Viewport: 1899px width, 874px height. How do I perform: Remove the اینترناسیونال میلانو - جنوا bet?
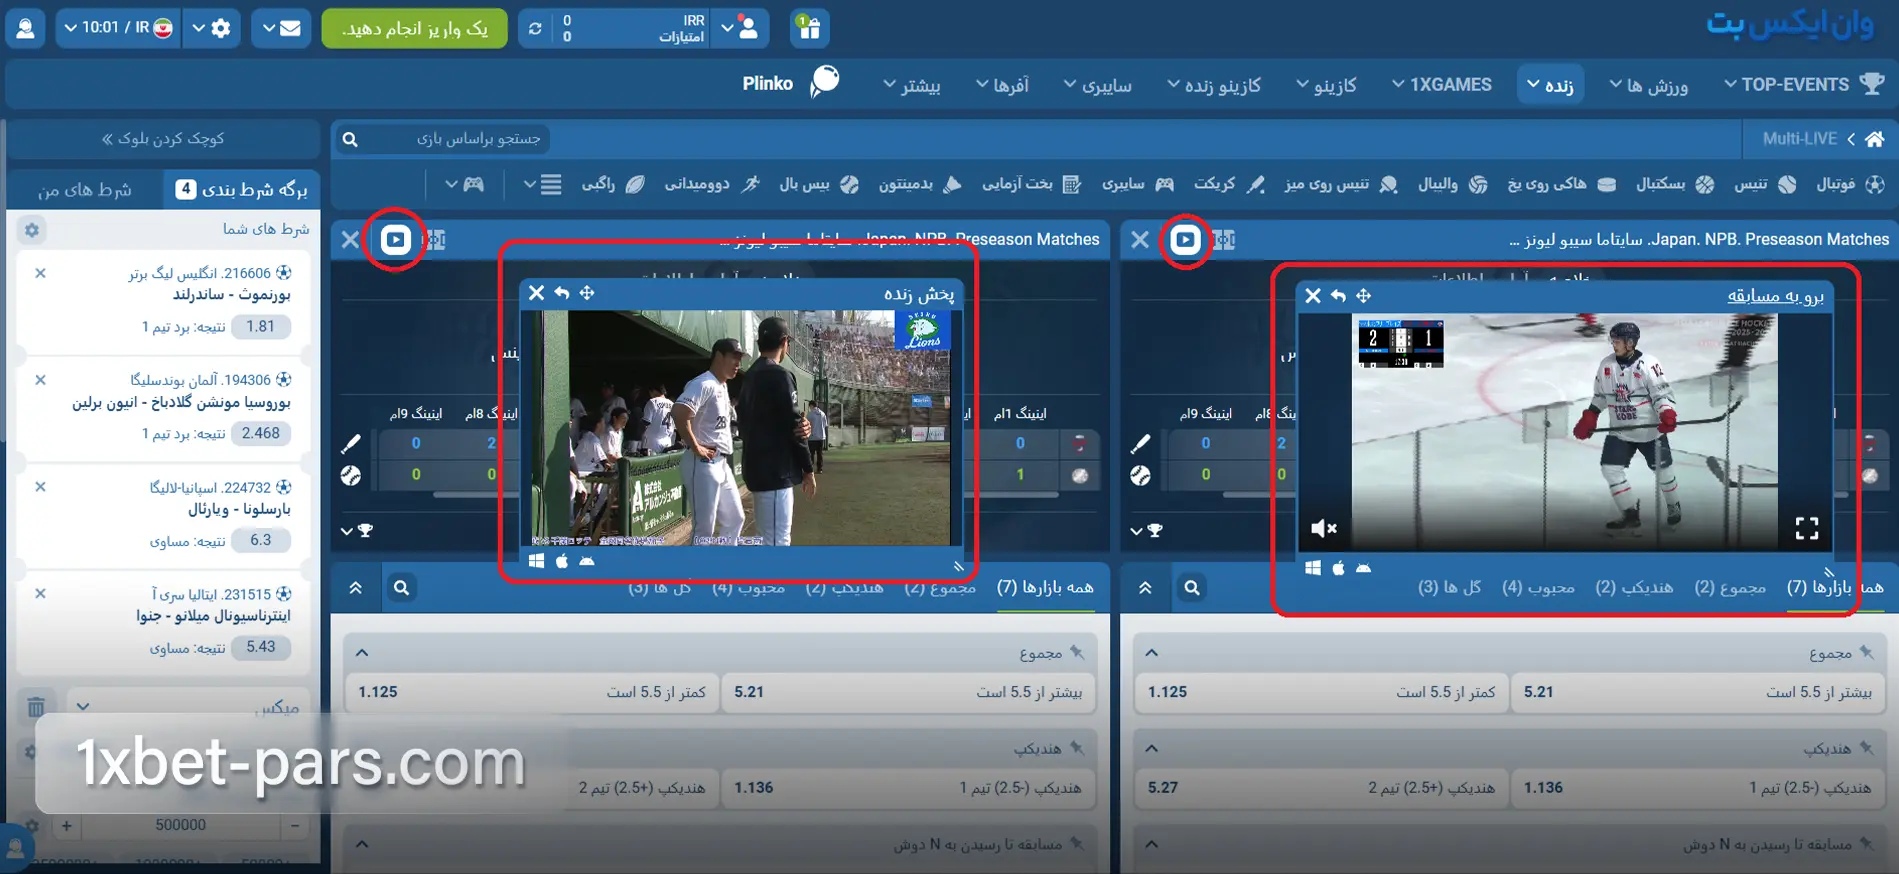(40, 594)
